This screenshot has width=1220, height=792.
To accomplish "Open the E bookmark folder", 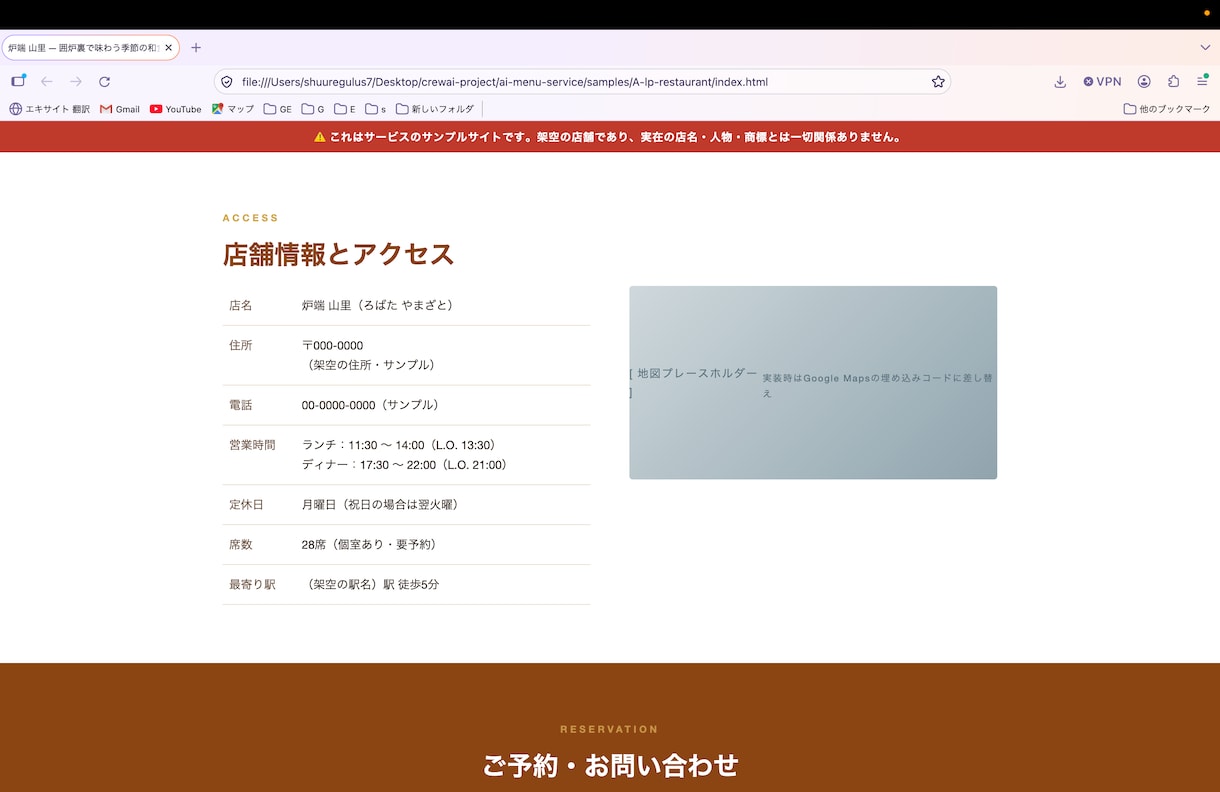I will coord(345,109).
